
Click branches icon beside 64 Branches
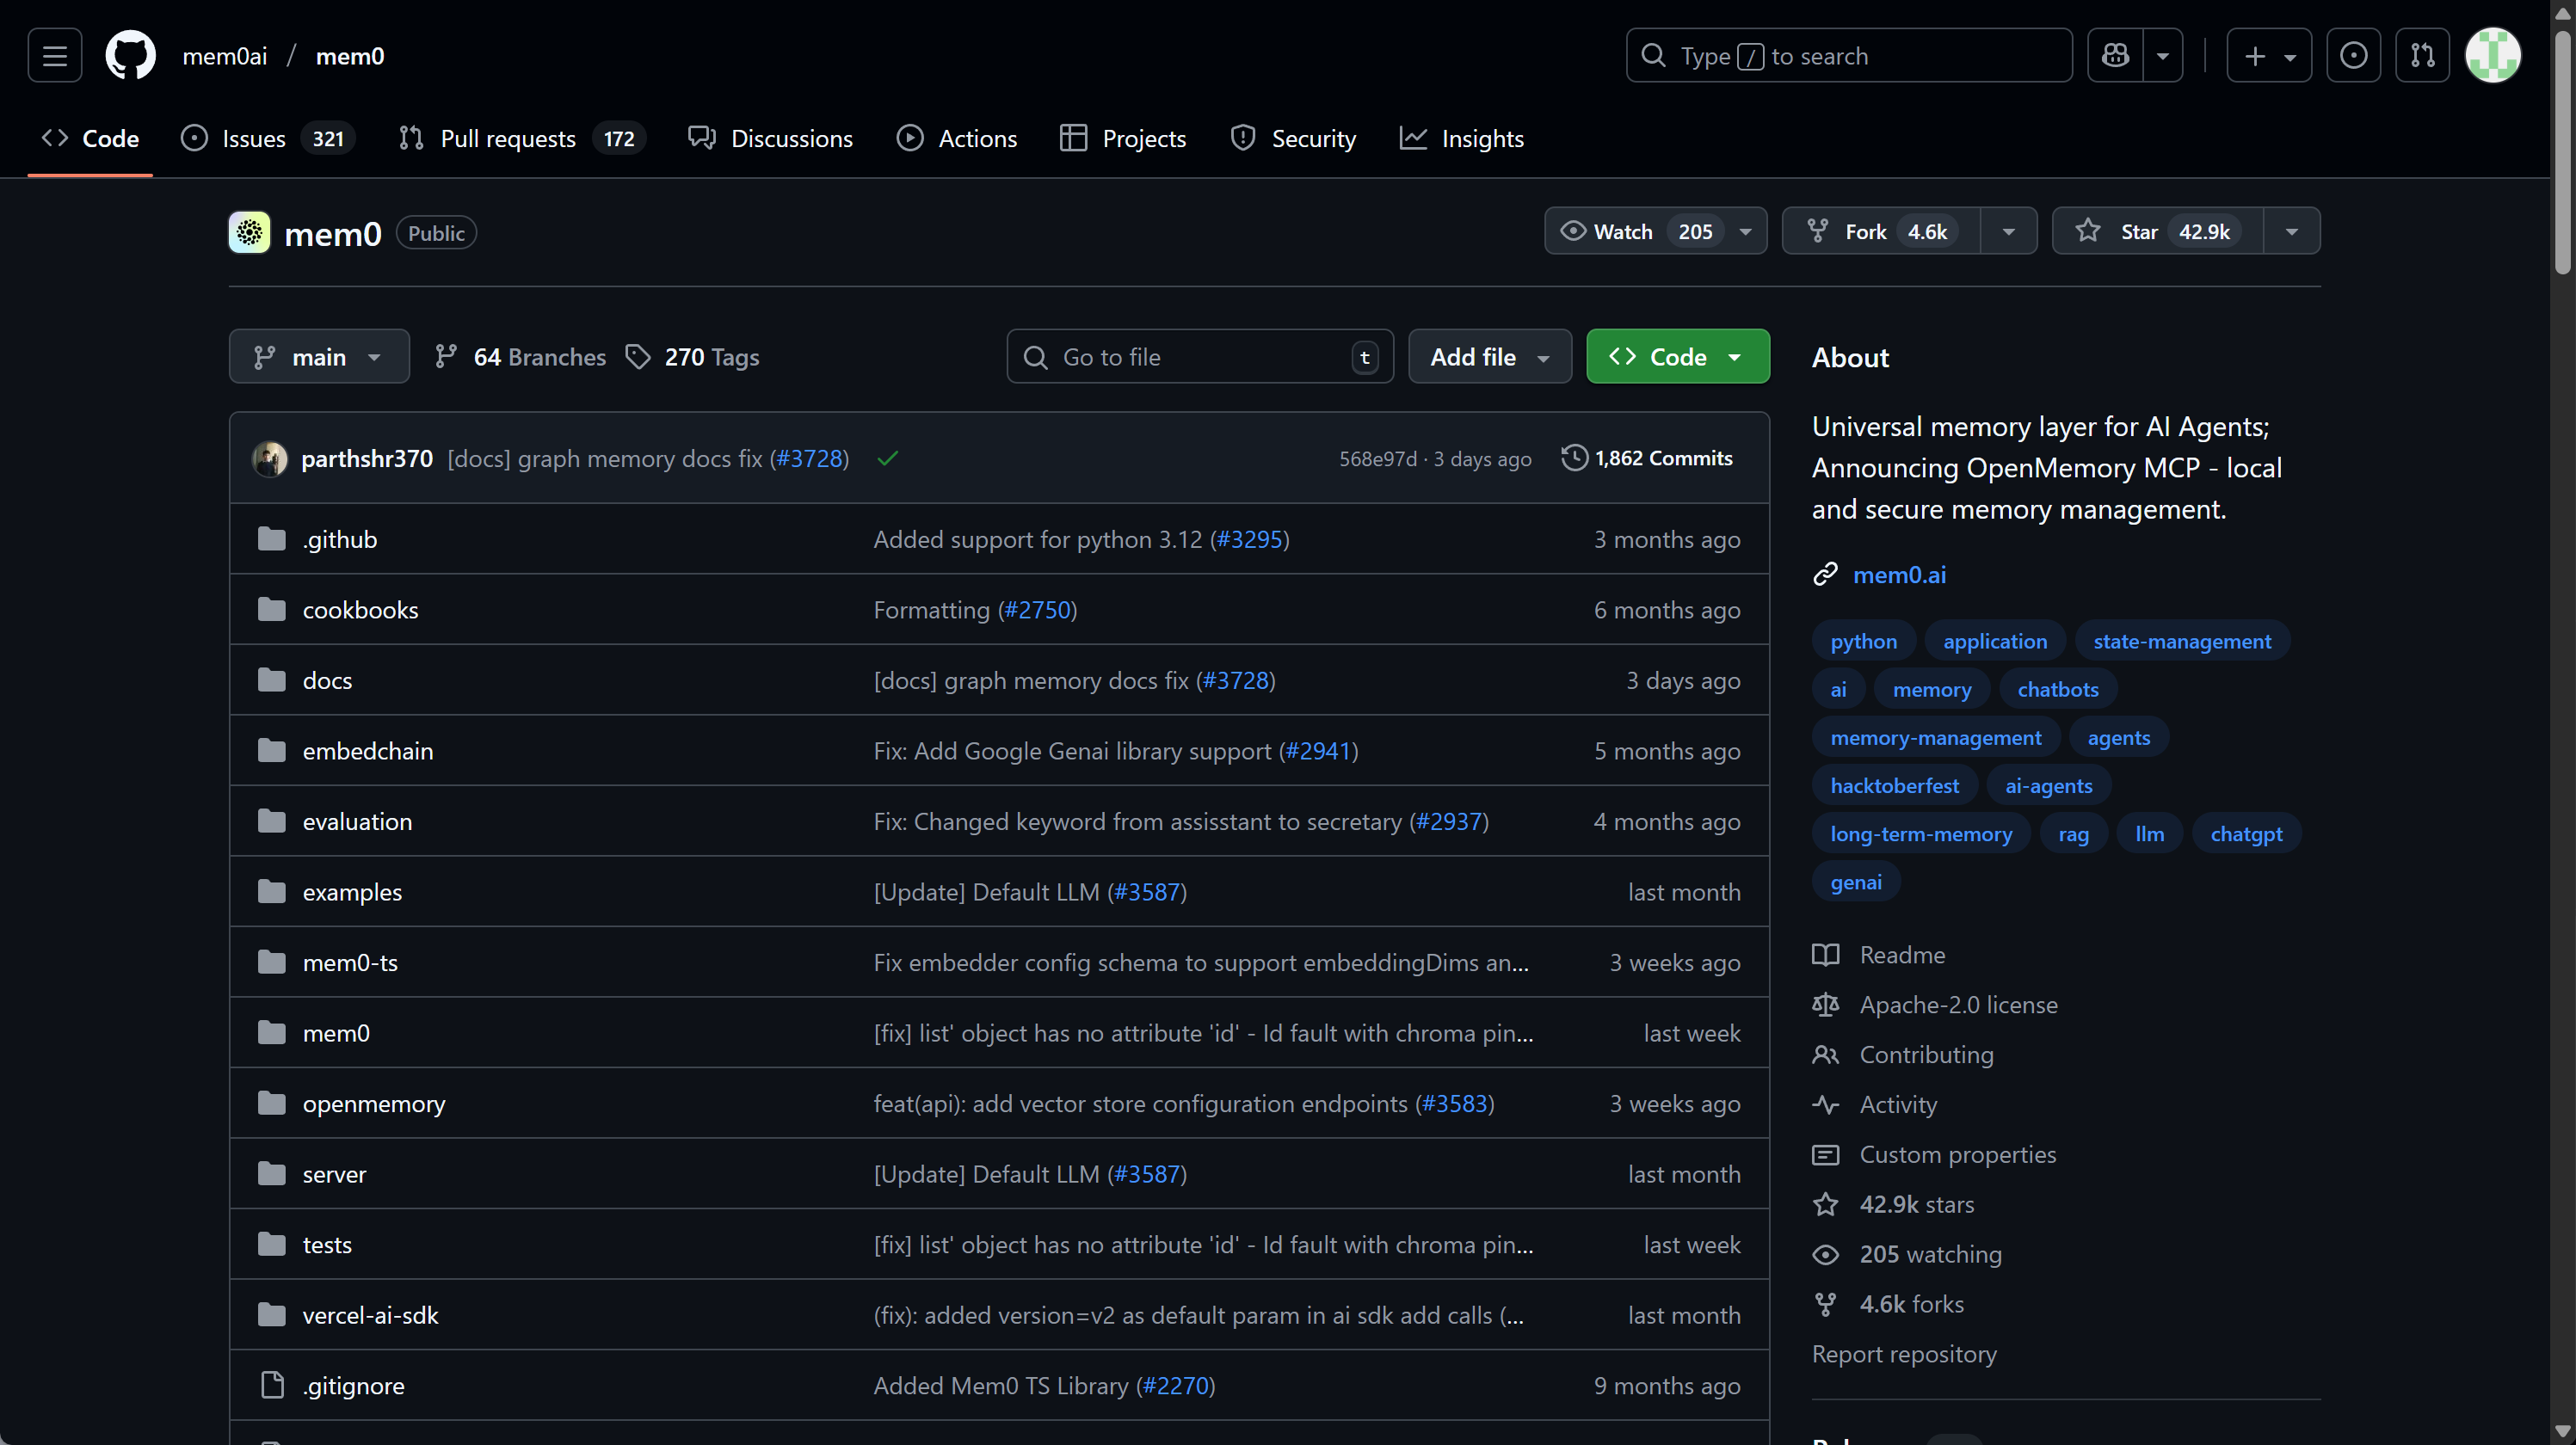(446, 356)
